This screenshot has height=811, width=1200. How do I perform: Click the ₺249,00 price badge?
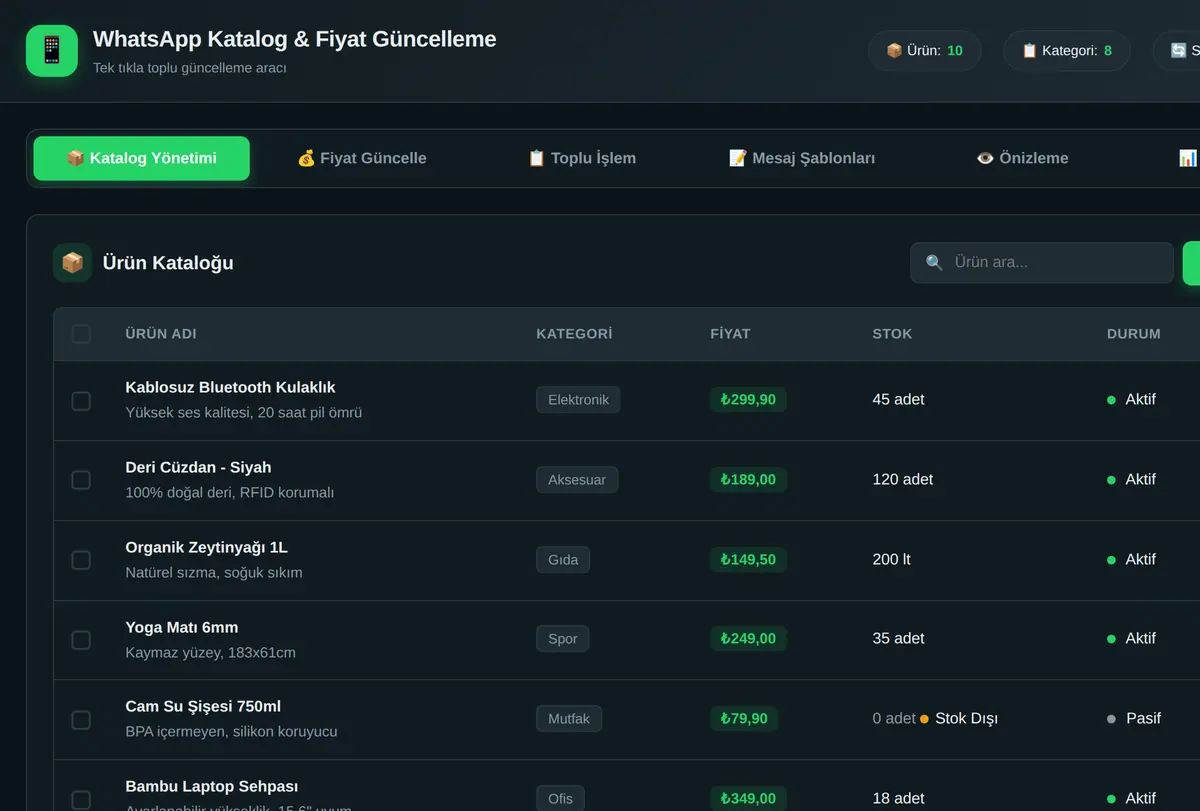[749, 639]
